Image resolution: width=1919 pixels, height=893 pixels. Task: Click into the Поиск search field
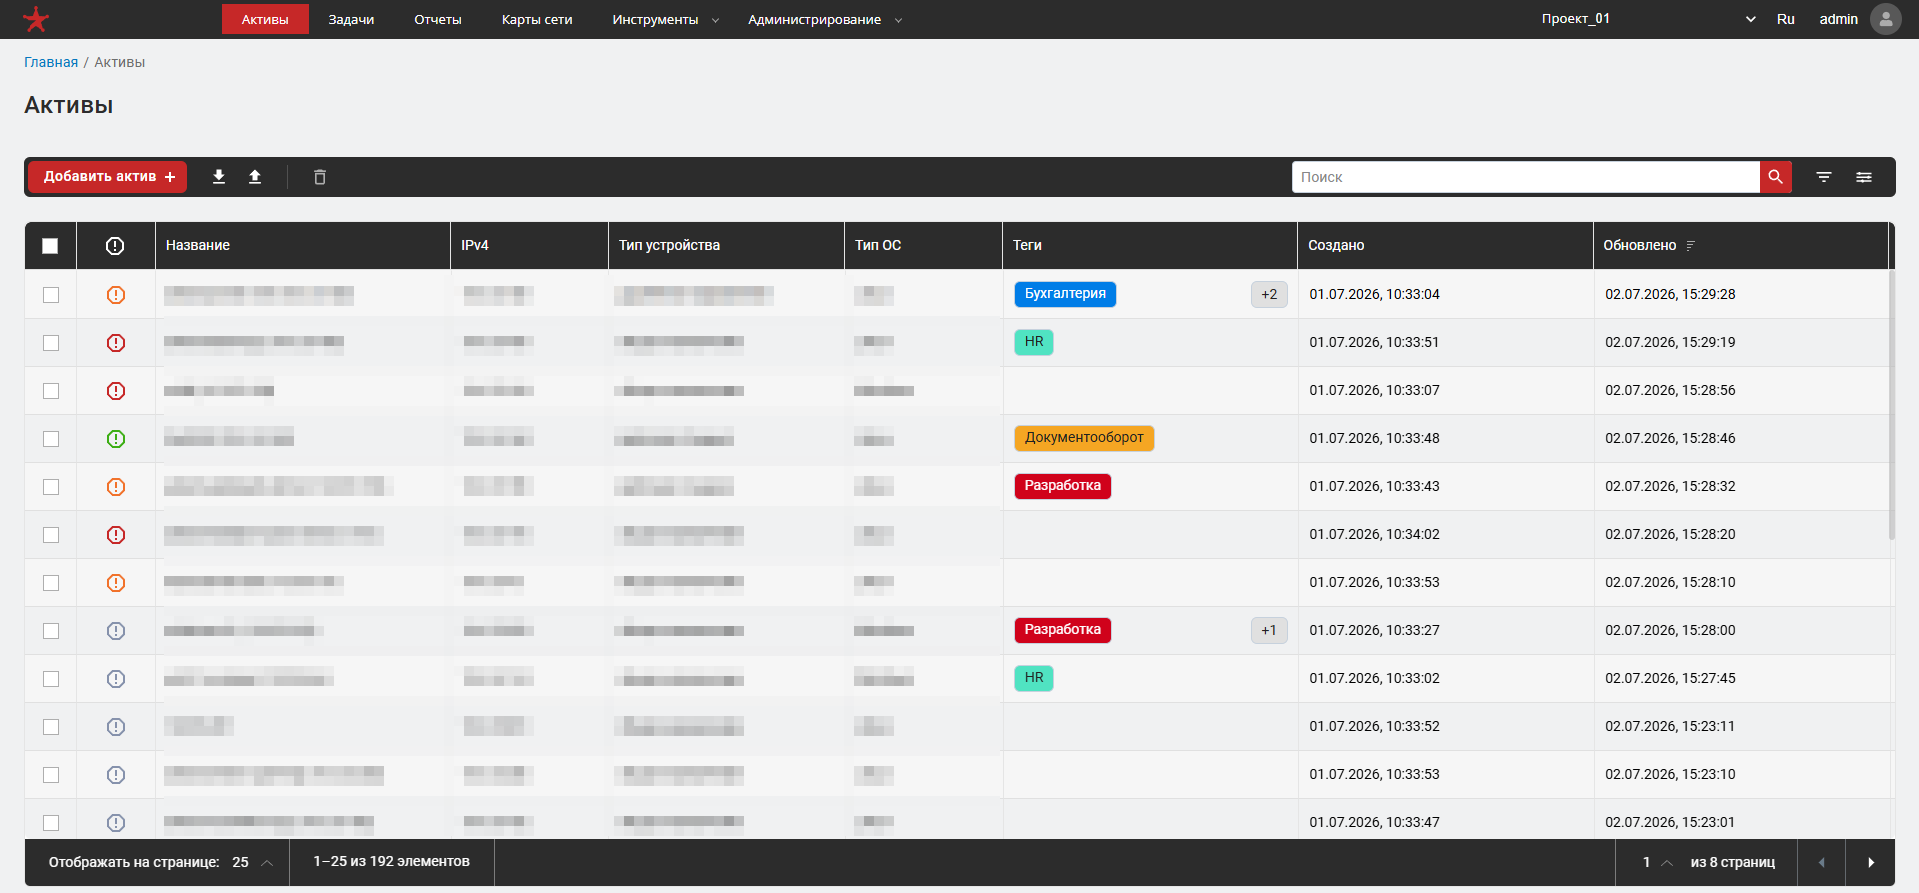1526,177
